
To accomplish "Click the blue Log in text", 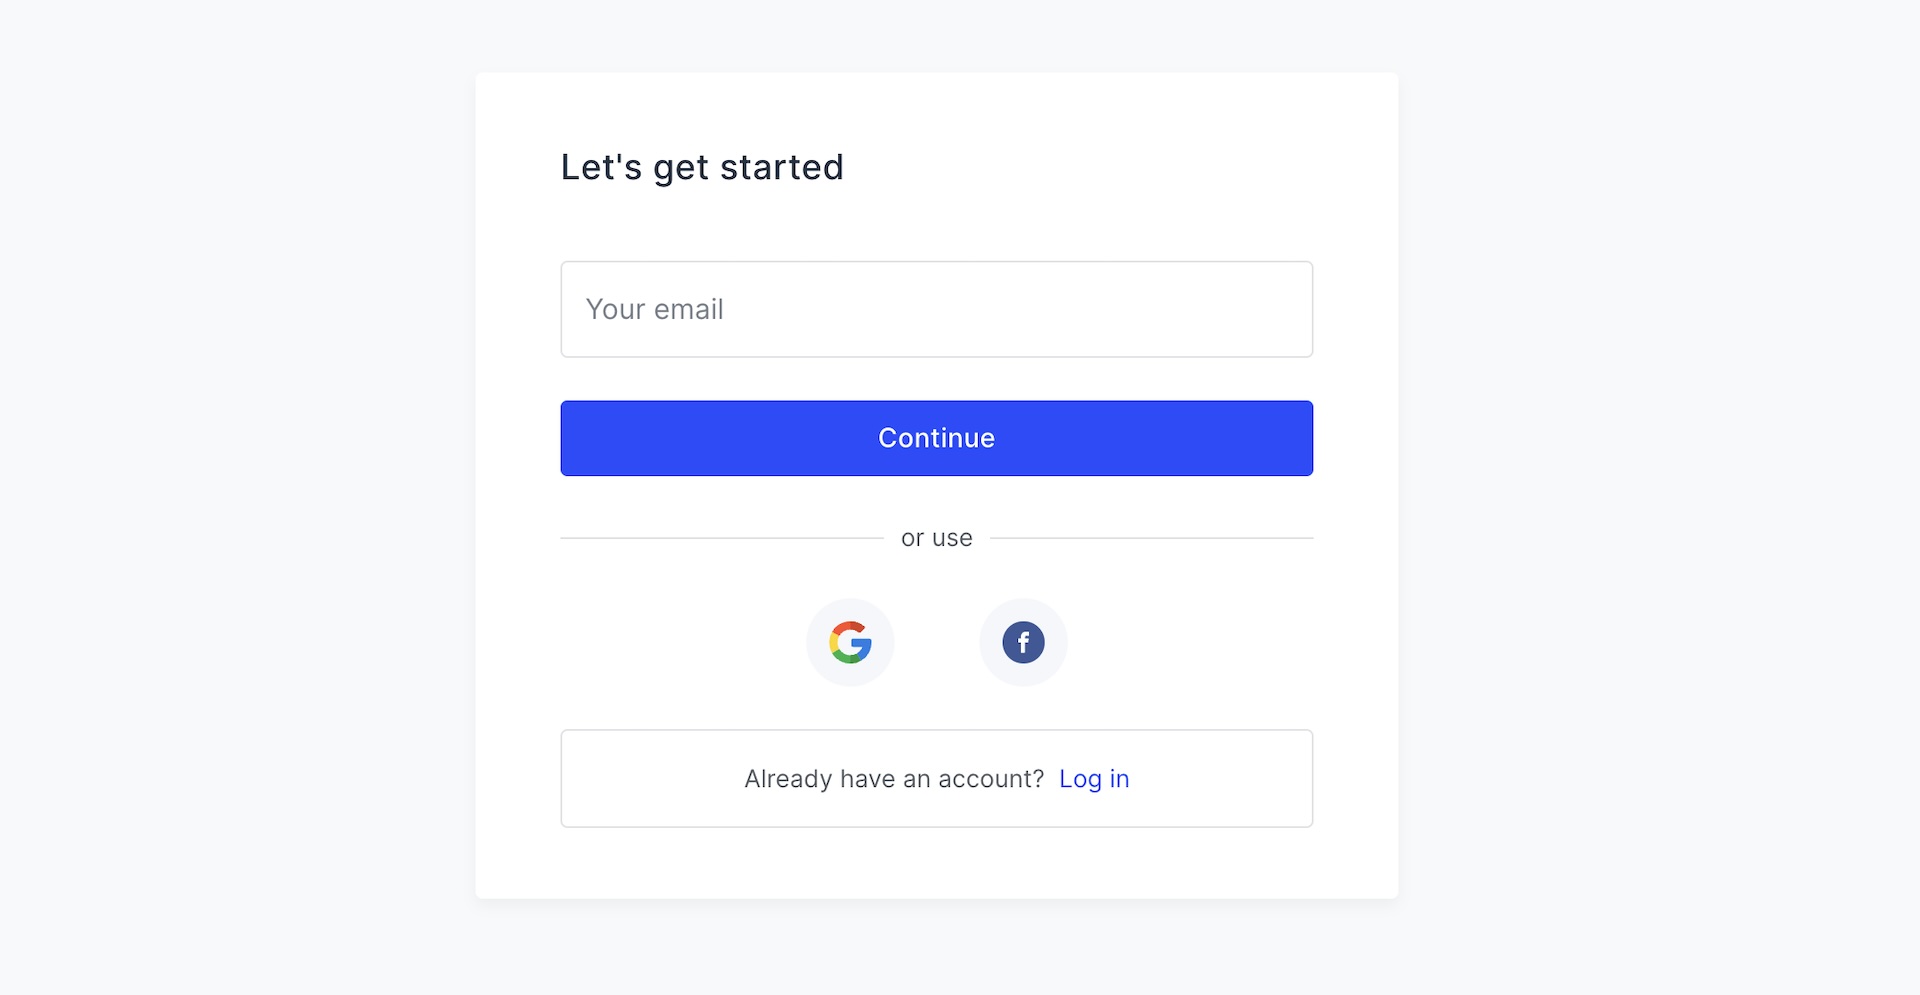I will (1094, 779).
